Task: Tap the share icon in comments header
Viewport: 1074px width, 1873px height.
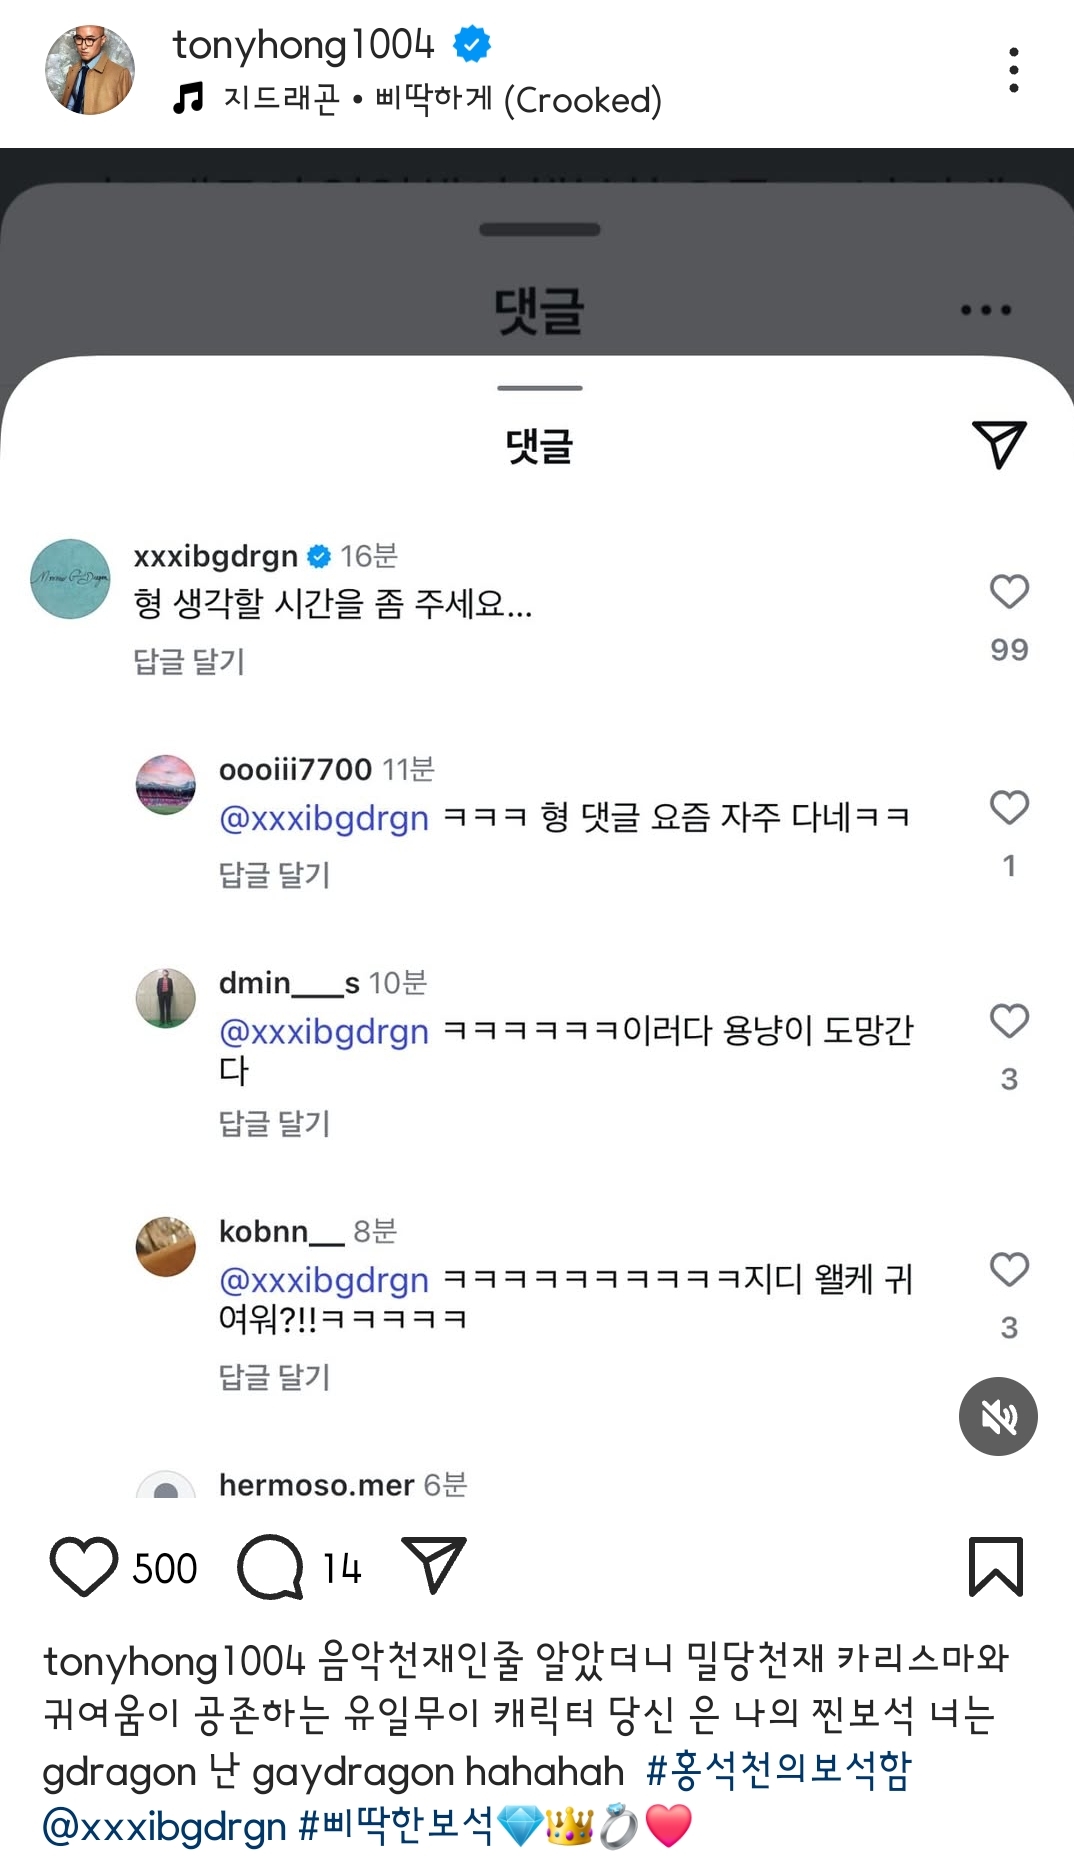Action: tap(998, 444)
